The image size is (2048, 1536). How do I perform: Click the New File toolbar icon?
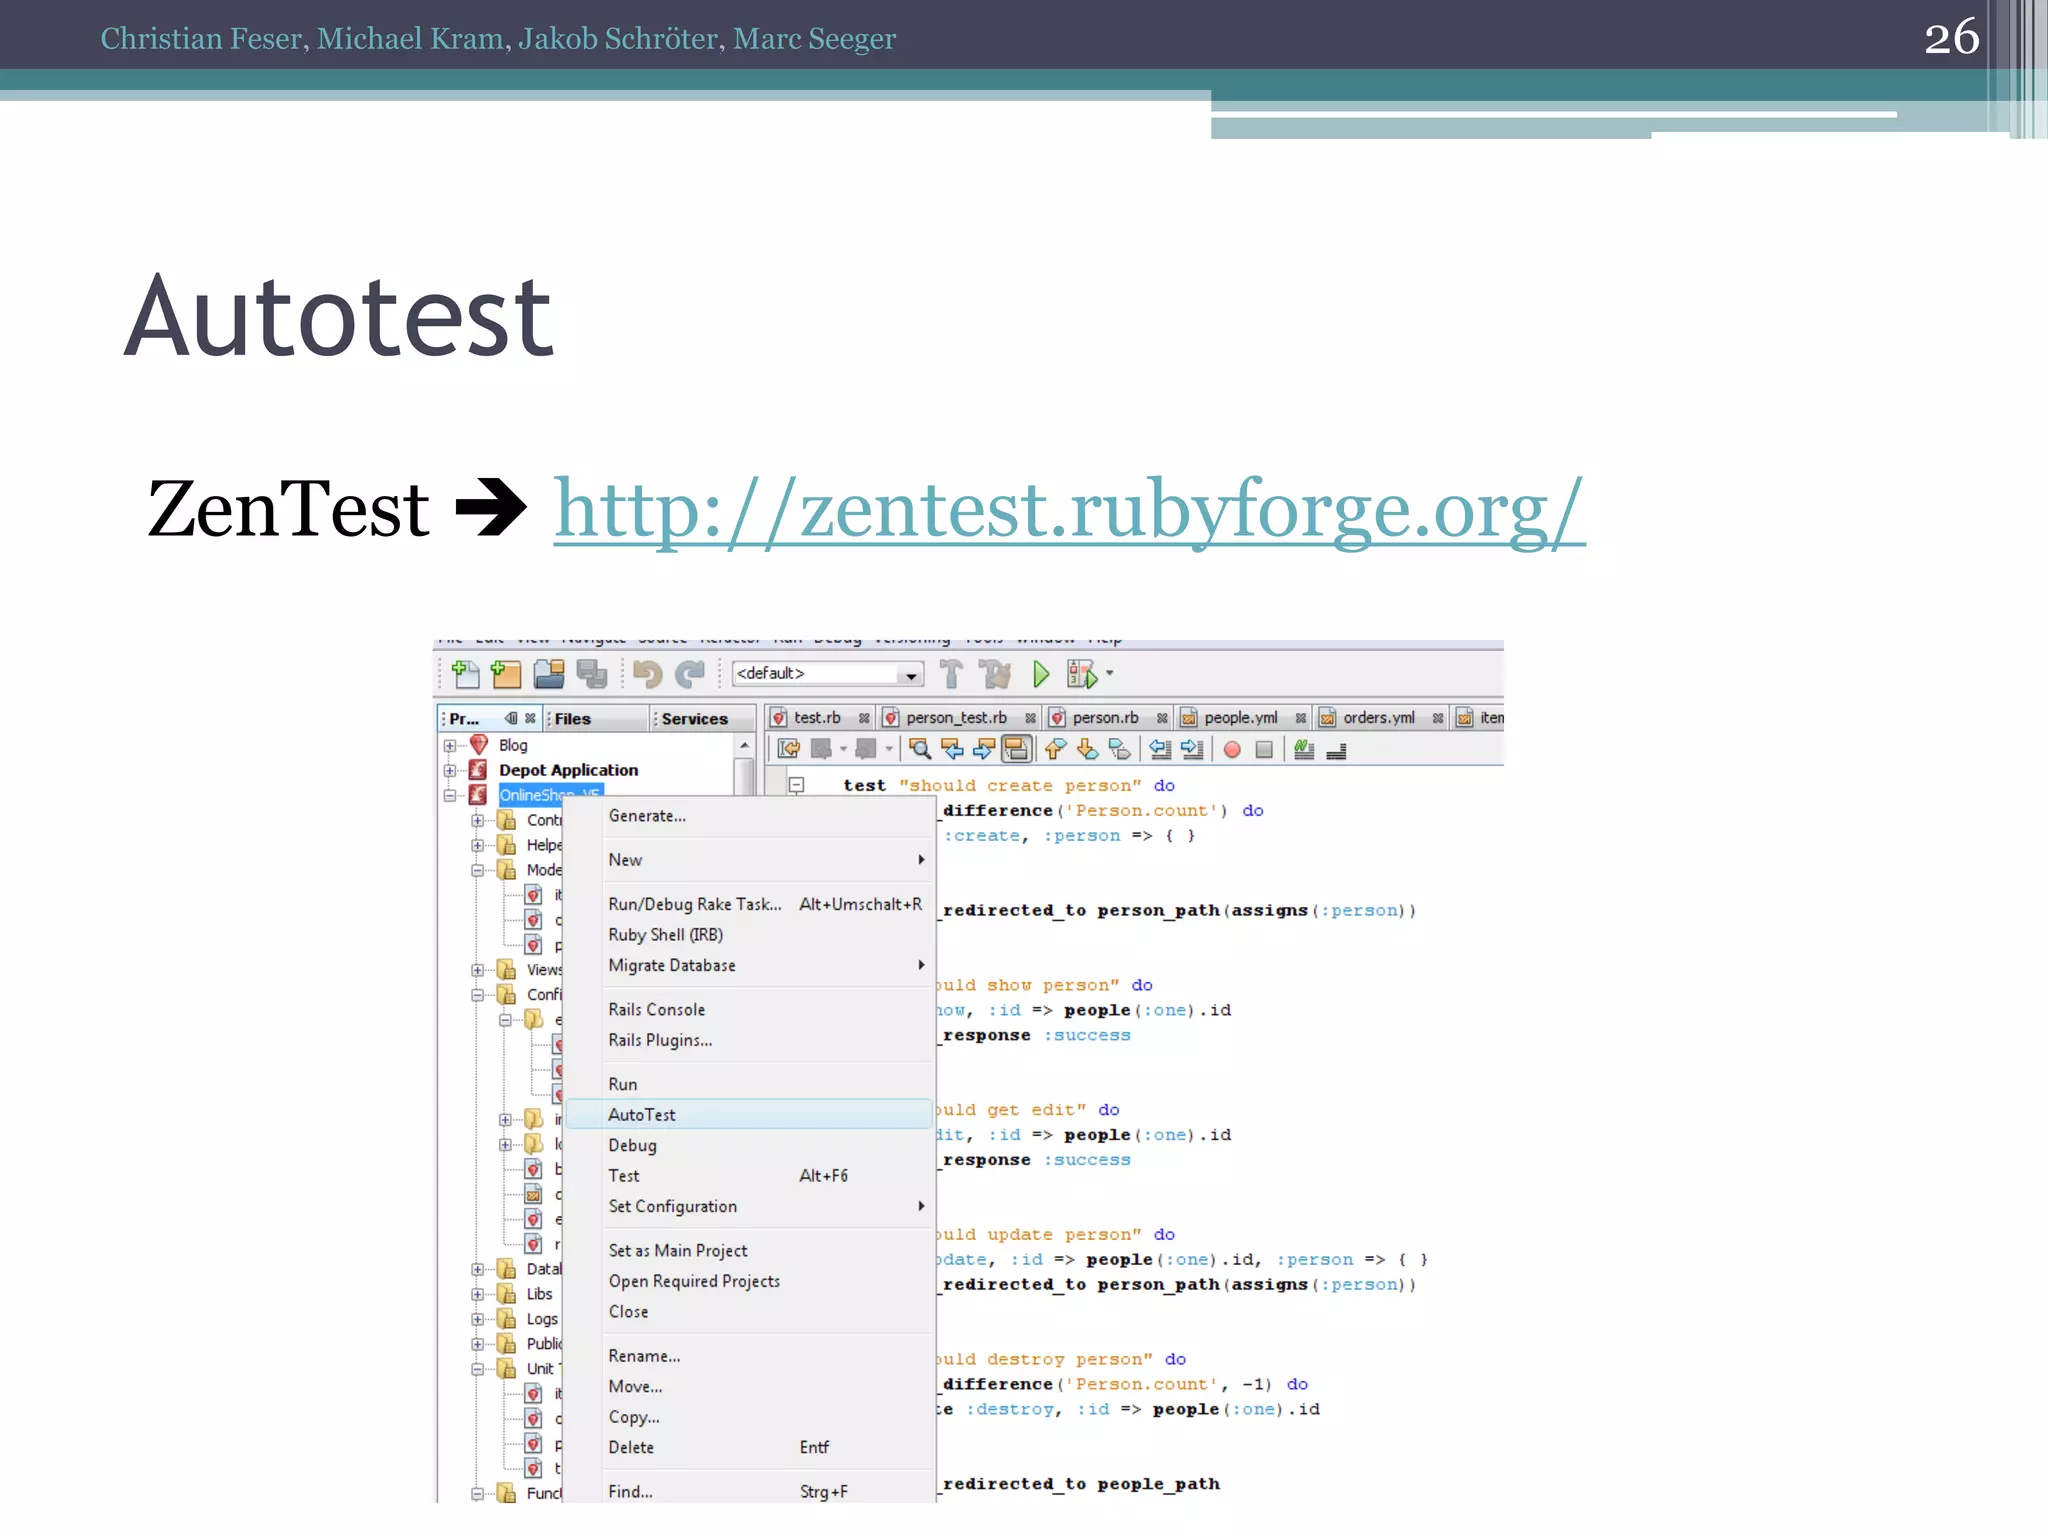click(x=465, y=674)
